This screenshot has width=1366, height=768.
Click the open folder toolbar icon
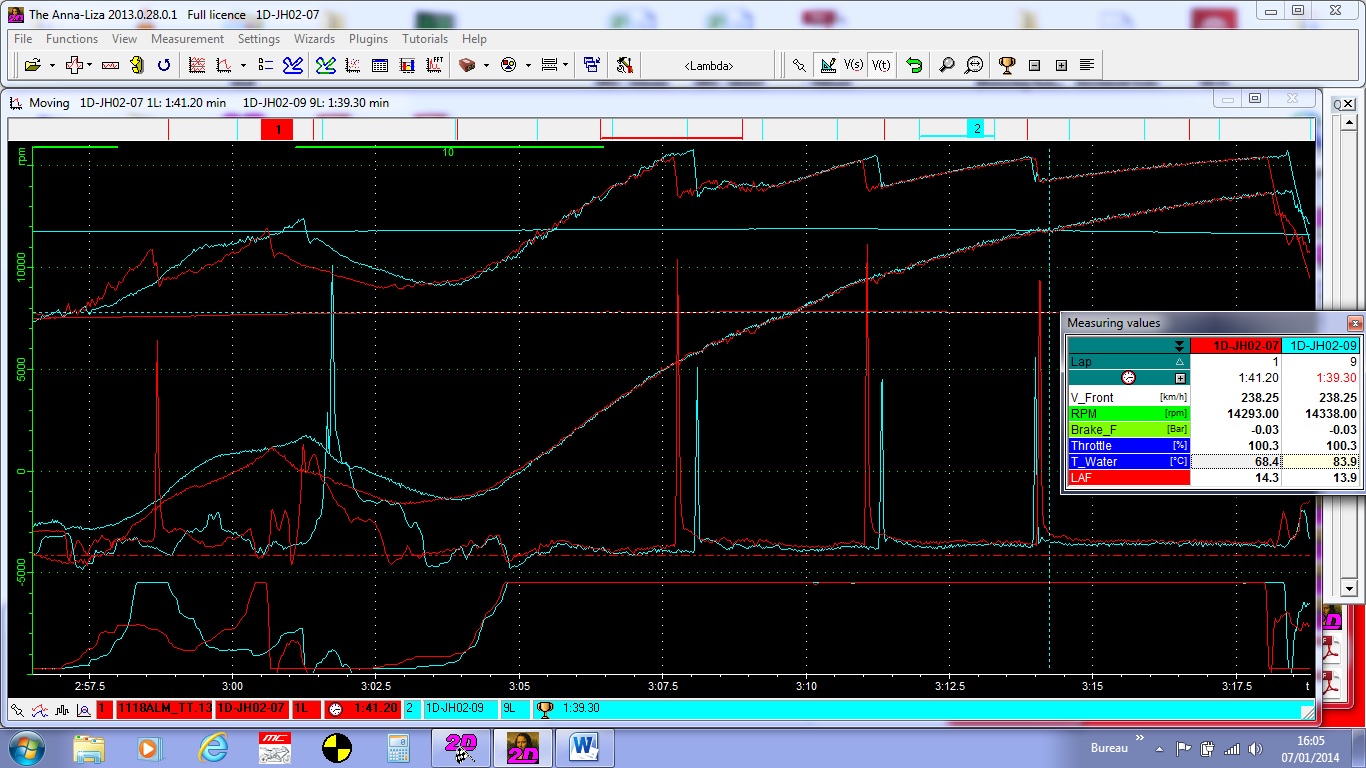pos(32,65)
